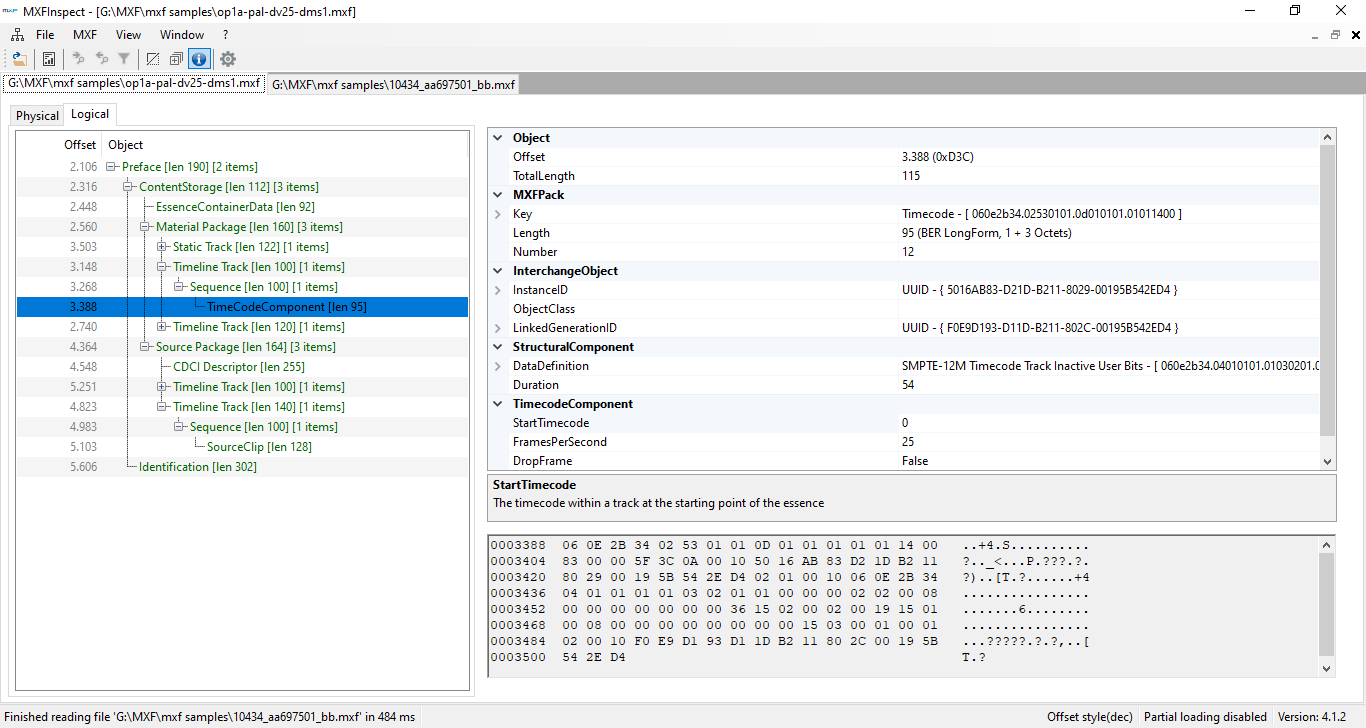Image resolution: width=1366 pixels, height=728 pixels.
Task: Select the SourceClip [len 128] row
Action: pos(242,447)
